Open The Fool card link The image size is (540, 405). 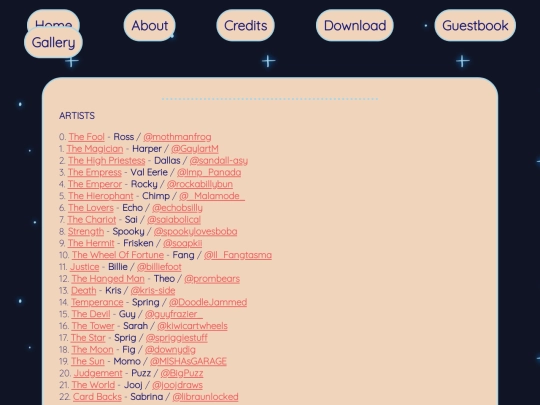pos(86,137)
